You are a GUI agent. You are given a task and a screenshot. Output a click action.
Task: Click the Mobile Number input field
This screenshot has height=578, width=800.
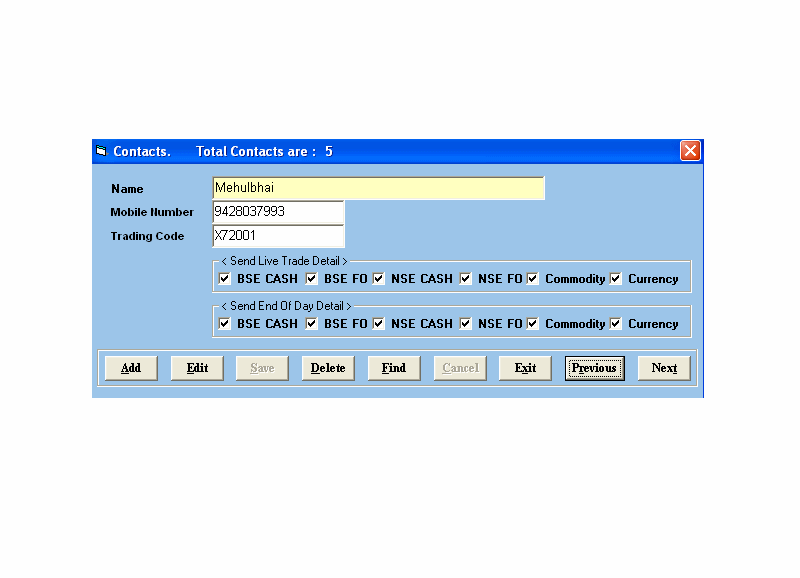278,212
